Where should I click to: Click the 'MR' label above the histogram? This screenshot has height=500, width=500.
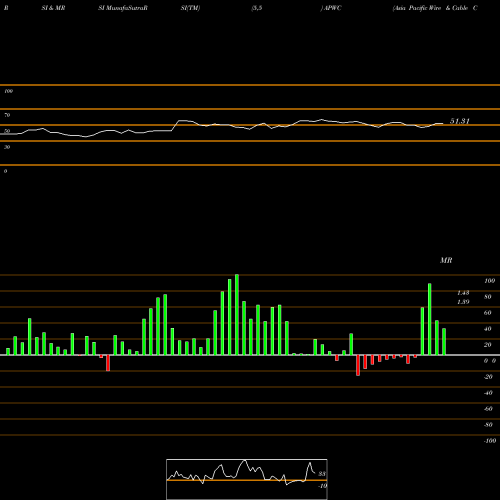pos(446,260)
